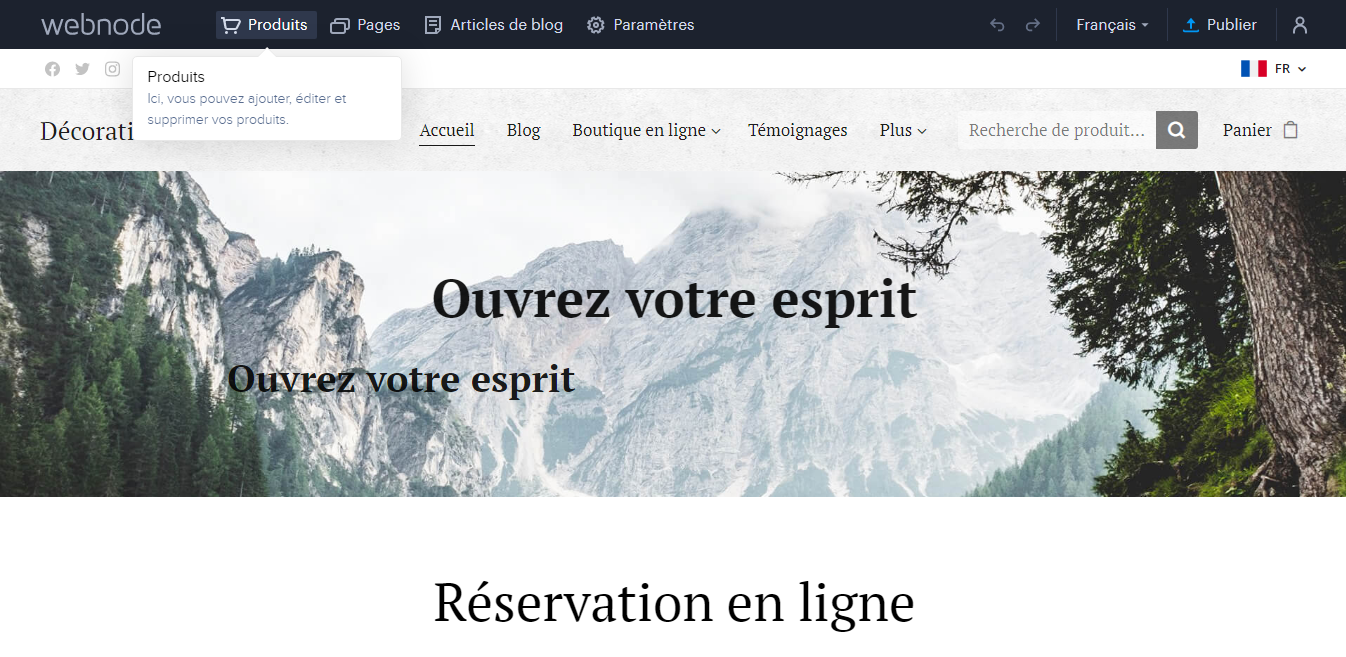Expand the FR flag language selector
The height and width of the screenshot is (657, 1346).
coord(1274,69)
